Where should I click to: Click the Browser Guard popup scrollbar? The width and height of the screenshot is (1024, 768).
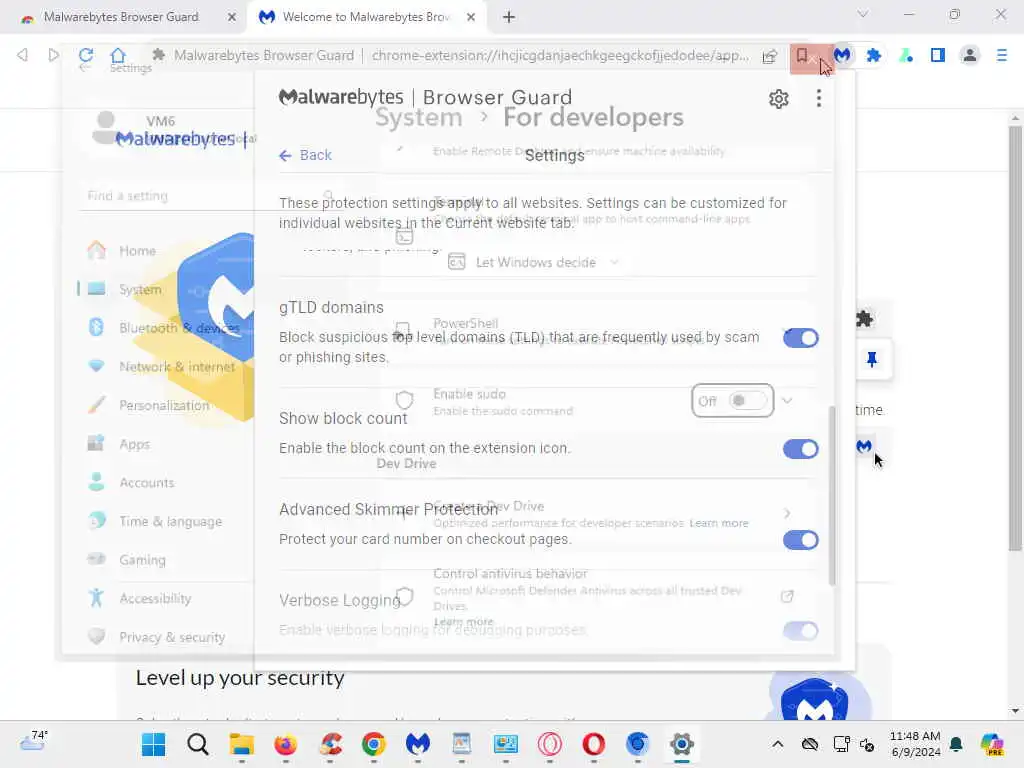(832, 495)
